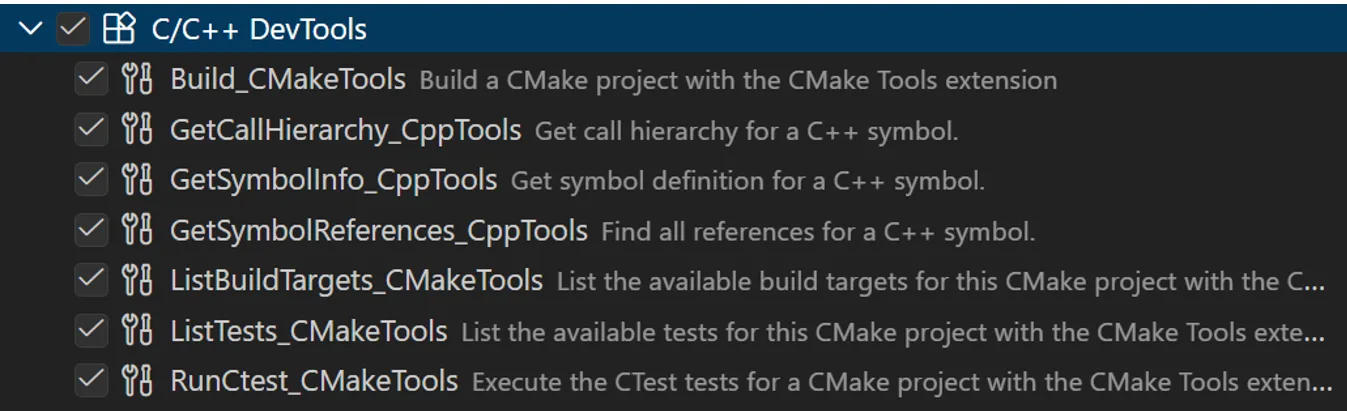1347x411 pixels.
Task: Click the tool icon beside ListBuildTargets_CMakeTools
Action: point(136,280)
